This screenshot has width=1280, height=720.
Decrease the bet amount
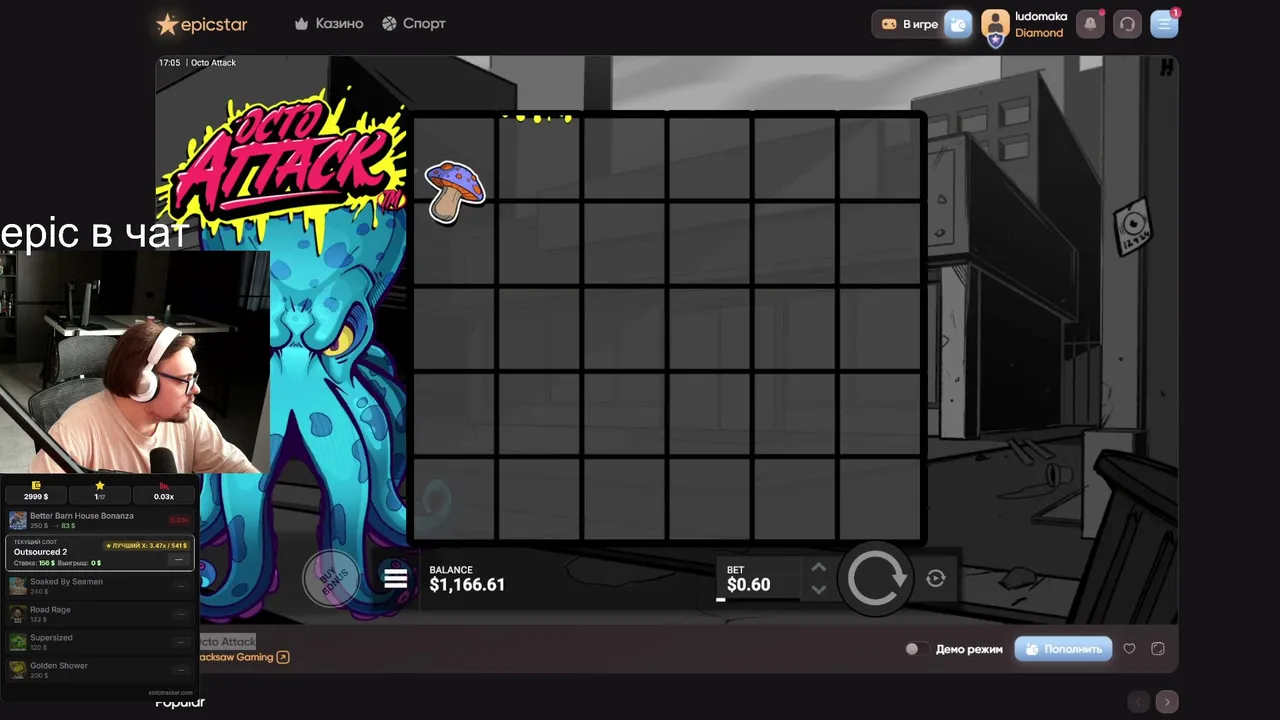coord(818,589)
